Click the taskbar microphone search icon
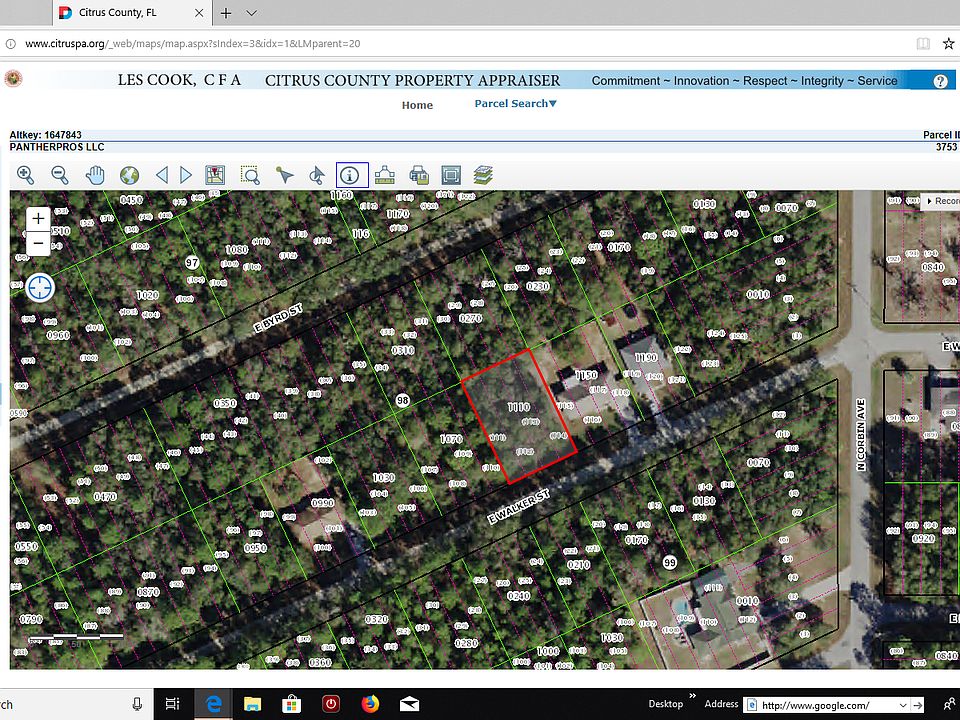The height and width of the screenshot is (720, 960). click(137, 704)
